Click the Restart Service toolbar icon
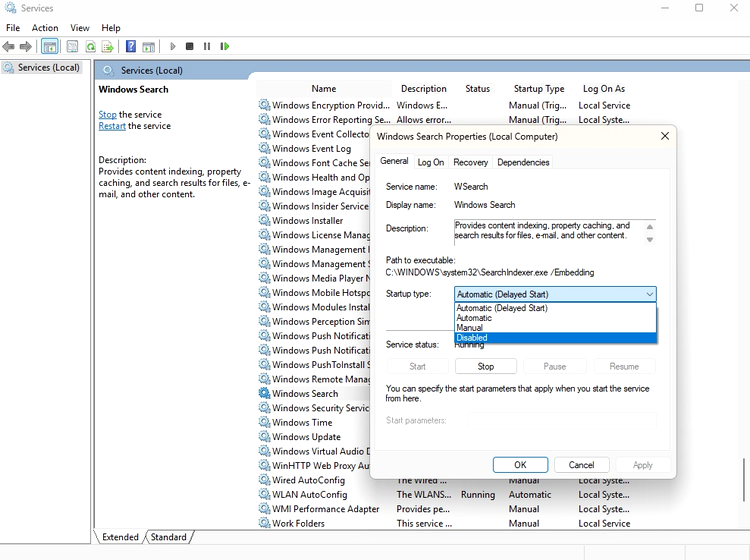This screenshot has width=750, height=560. [x=224, y=46]
